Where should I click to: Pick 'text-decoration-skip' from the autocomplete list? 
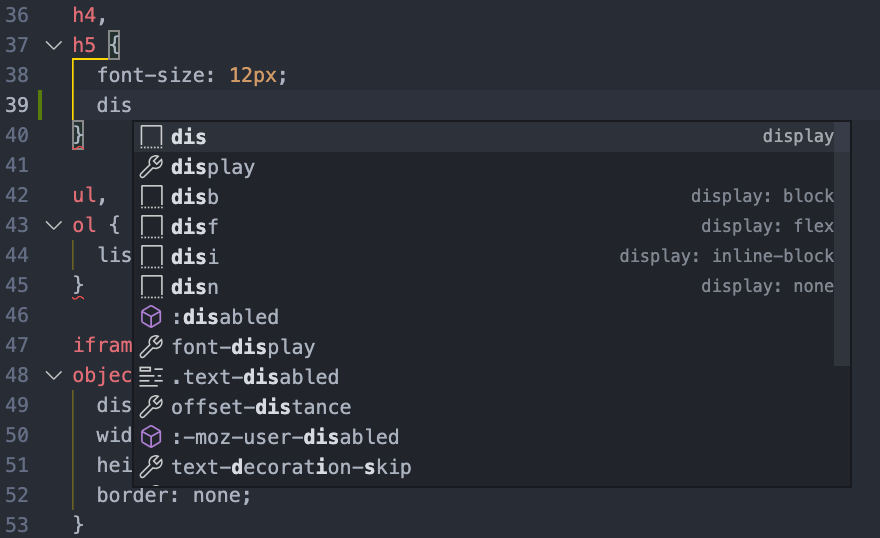point(291,467)
